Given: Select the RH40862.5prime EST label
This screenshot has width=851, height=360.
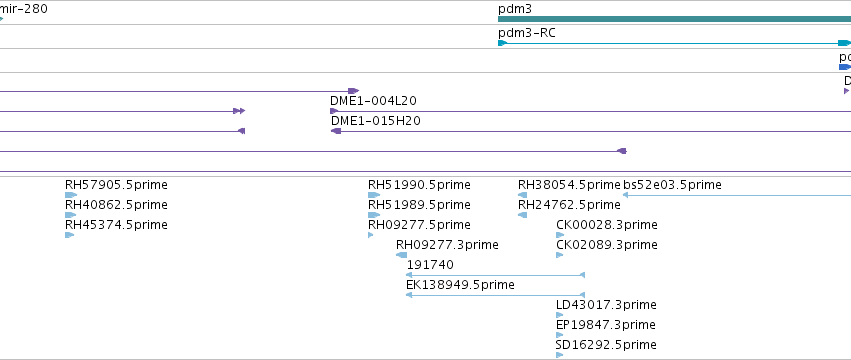Looking at the screenshot, I should click(x=116, y=205).
